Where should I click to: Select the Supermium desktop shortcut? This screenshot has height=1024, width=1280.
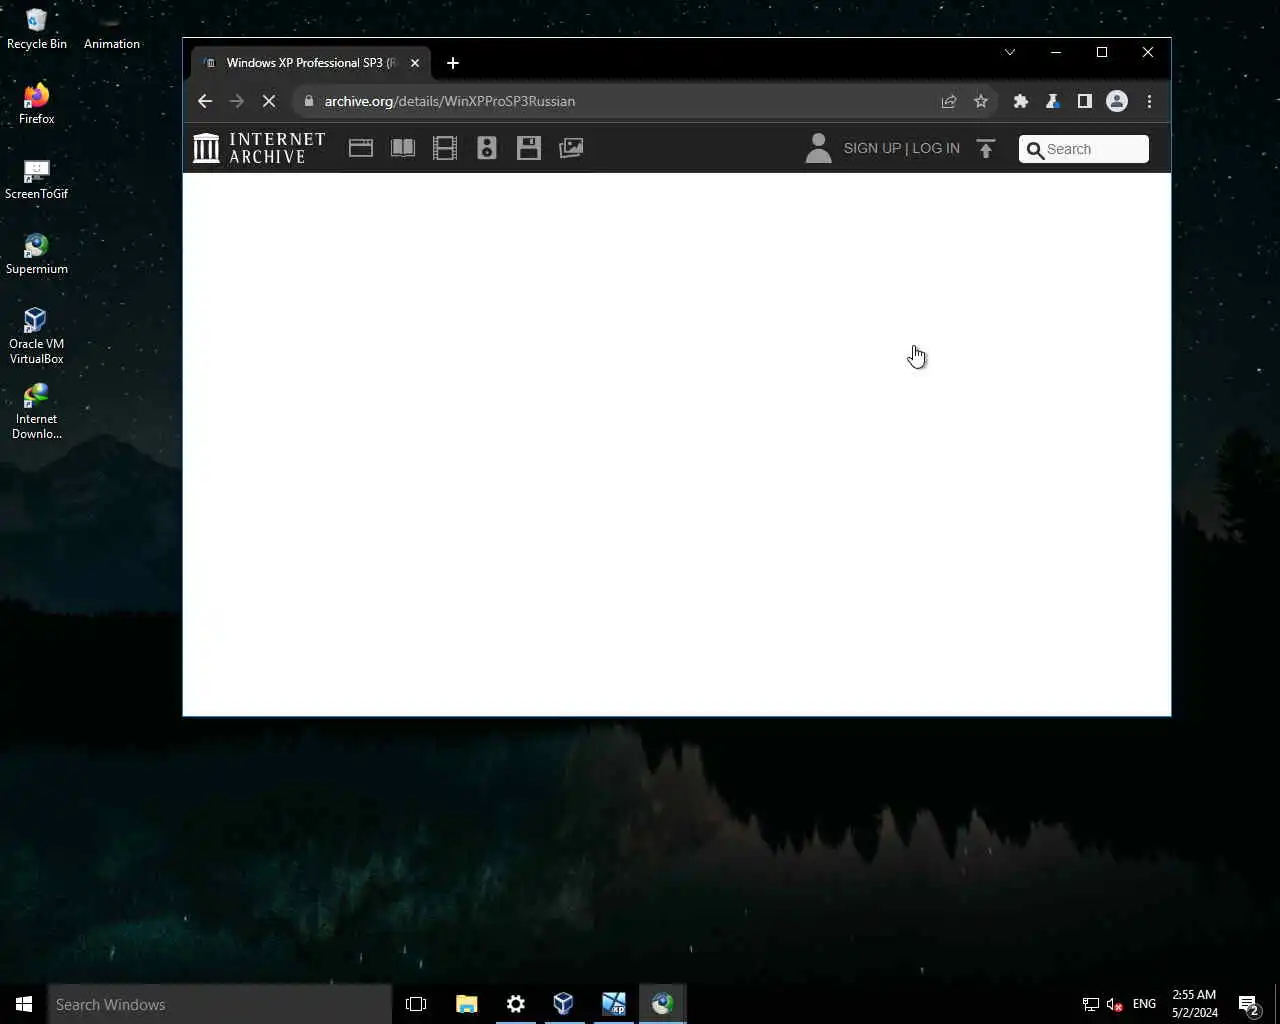pyautogui.click(x=37, y=254)
